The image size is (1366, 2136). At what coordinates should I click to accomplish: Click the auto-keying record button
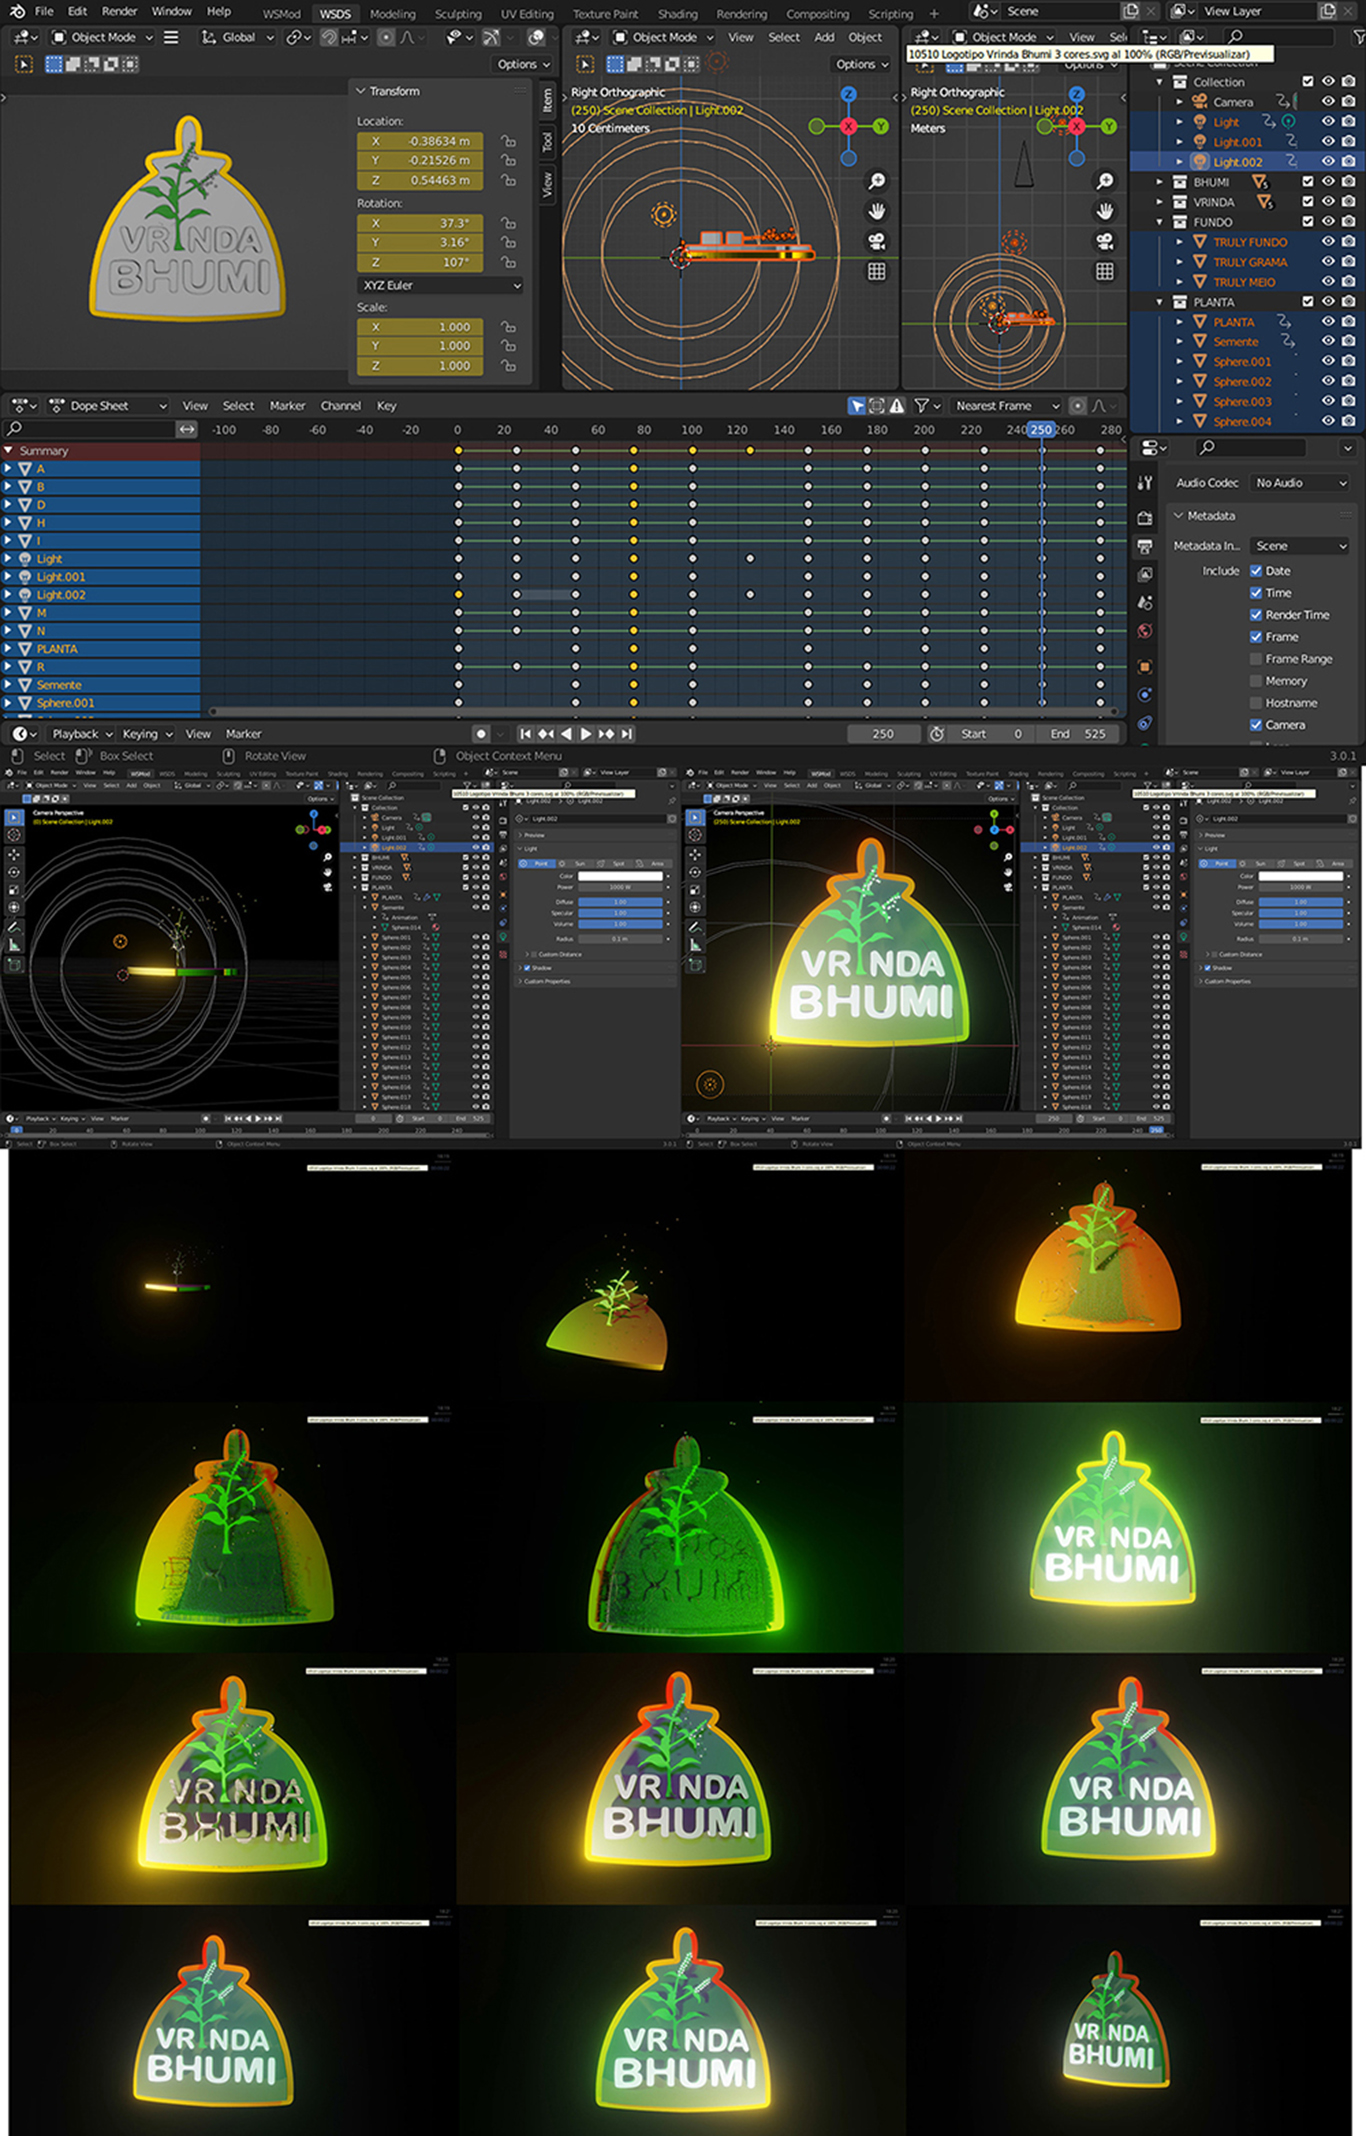click(481, 734)
